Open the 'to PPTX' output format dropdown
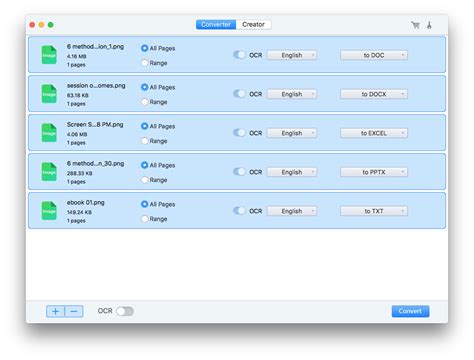This screenshot has height=360, width=474. click(x=374, y=172)
